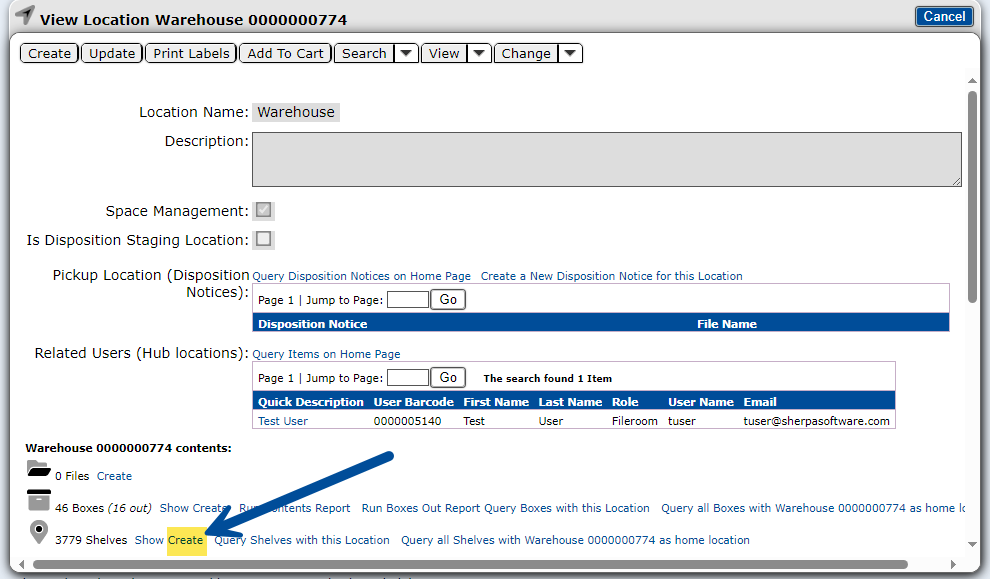
Task: Click the Add To Cart button
Action: pyautogui.click(x=285, y=54)
